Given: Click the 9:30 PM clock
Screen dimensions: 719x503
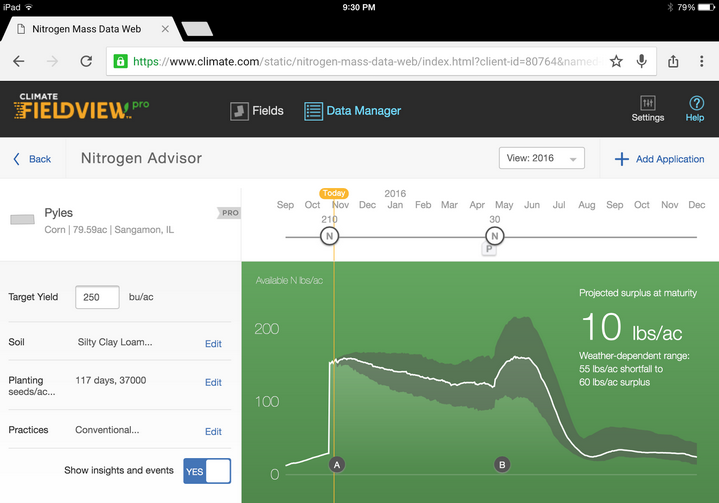Looking at the screenshot, I should point(359,7).
